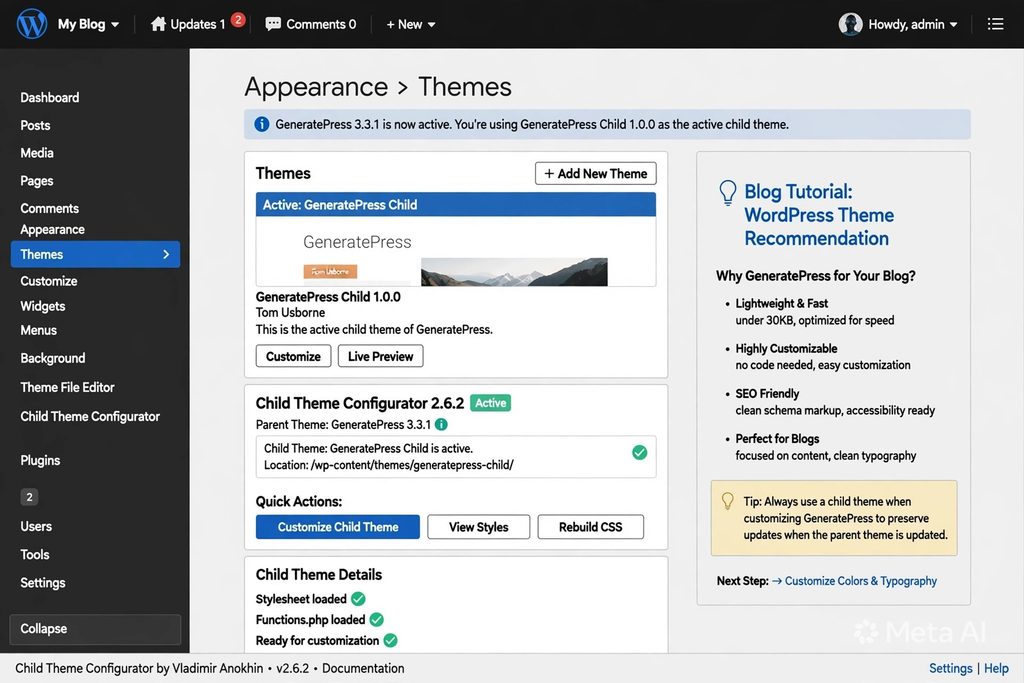Click the Live Preview button
1024x683 pixels.
tap(380, 357)
